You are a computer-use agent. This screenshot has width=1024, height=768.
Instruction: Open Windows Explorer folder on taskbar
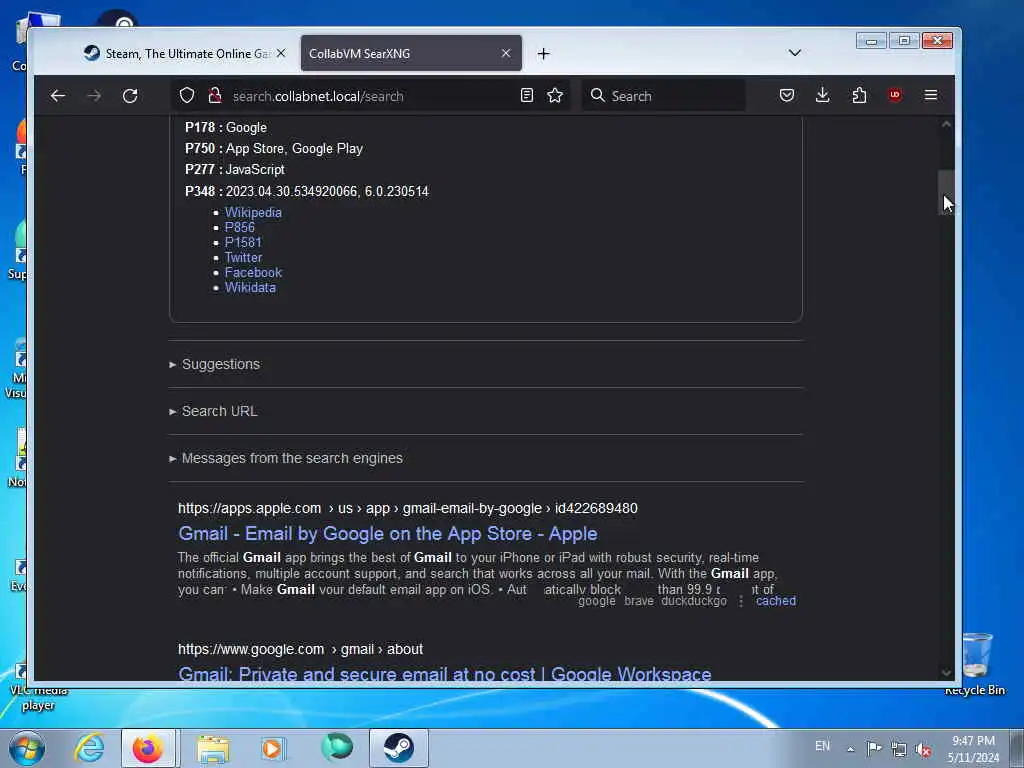pyautogui.click(x=213, y=748)
